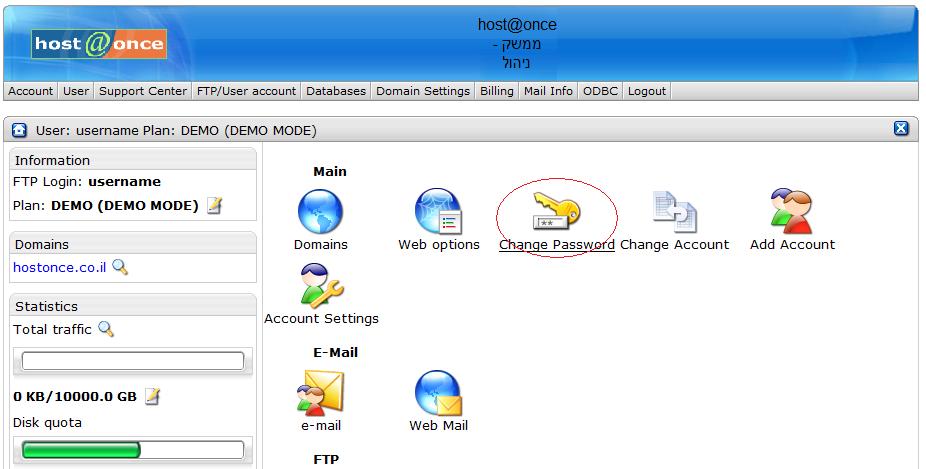Screen dimensions: 926x469
Task: Open the Domains globe icon
Action: click(320, 212)
